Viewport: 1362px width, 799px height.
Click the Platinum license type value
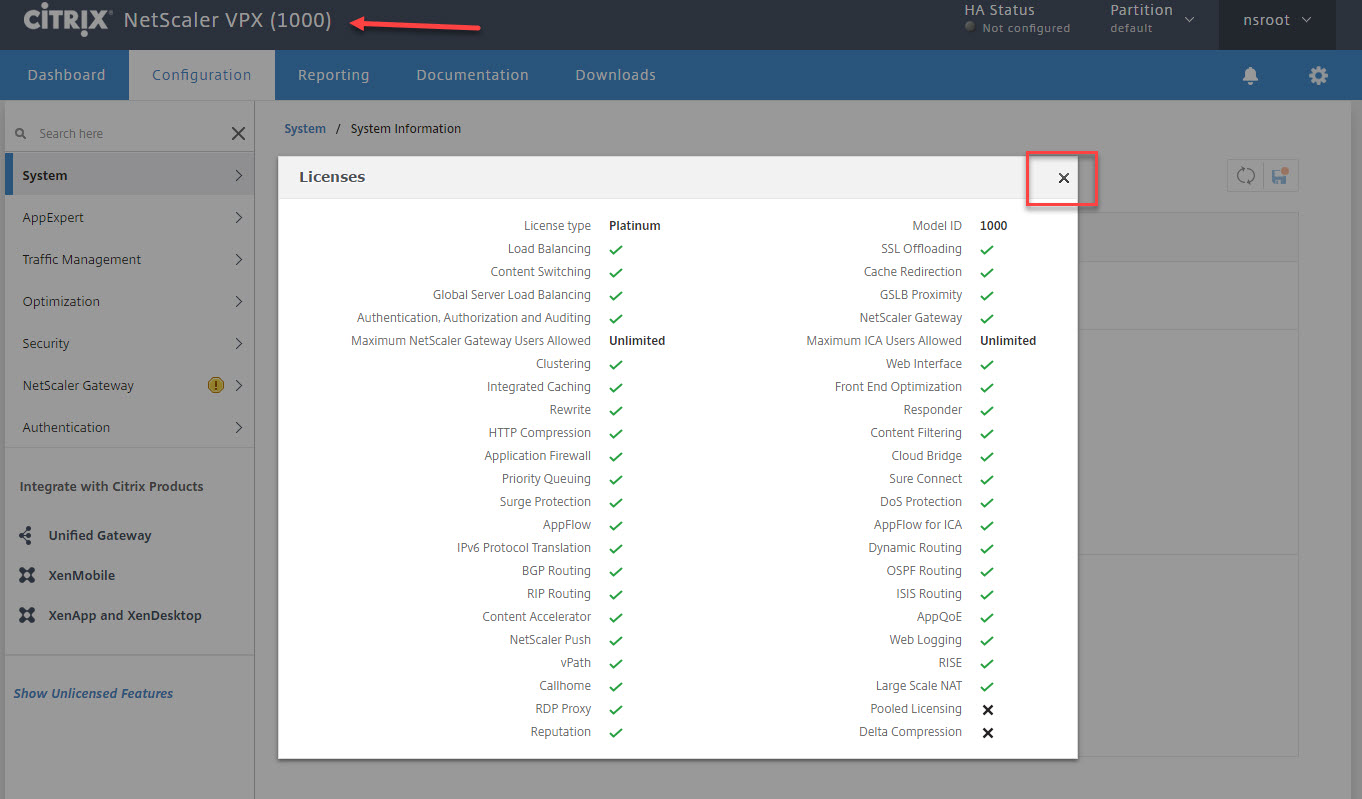click(x=635, y=226)
